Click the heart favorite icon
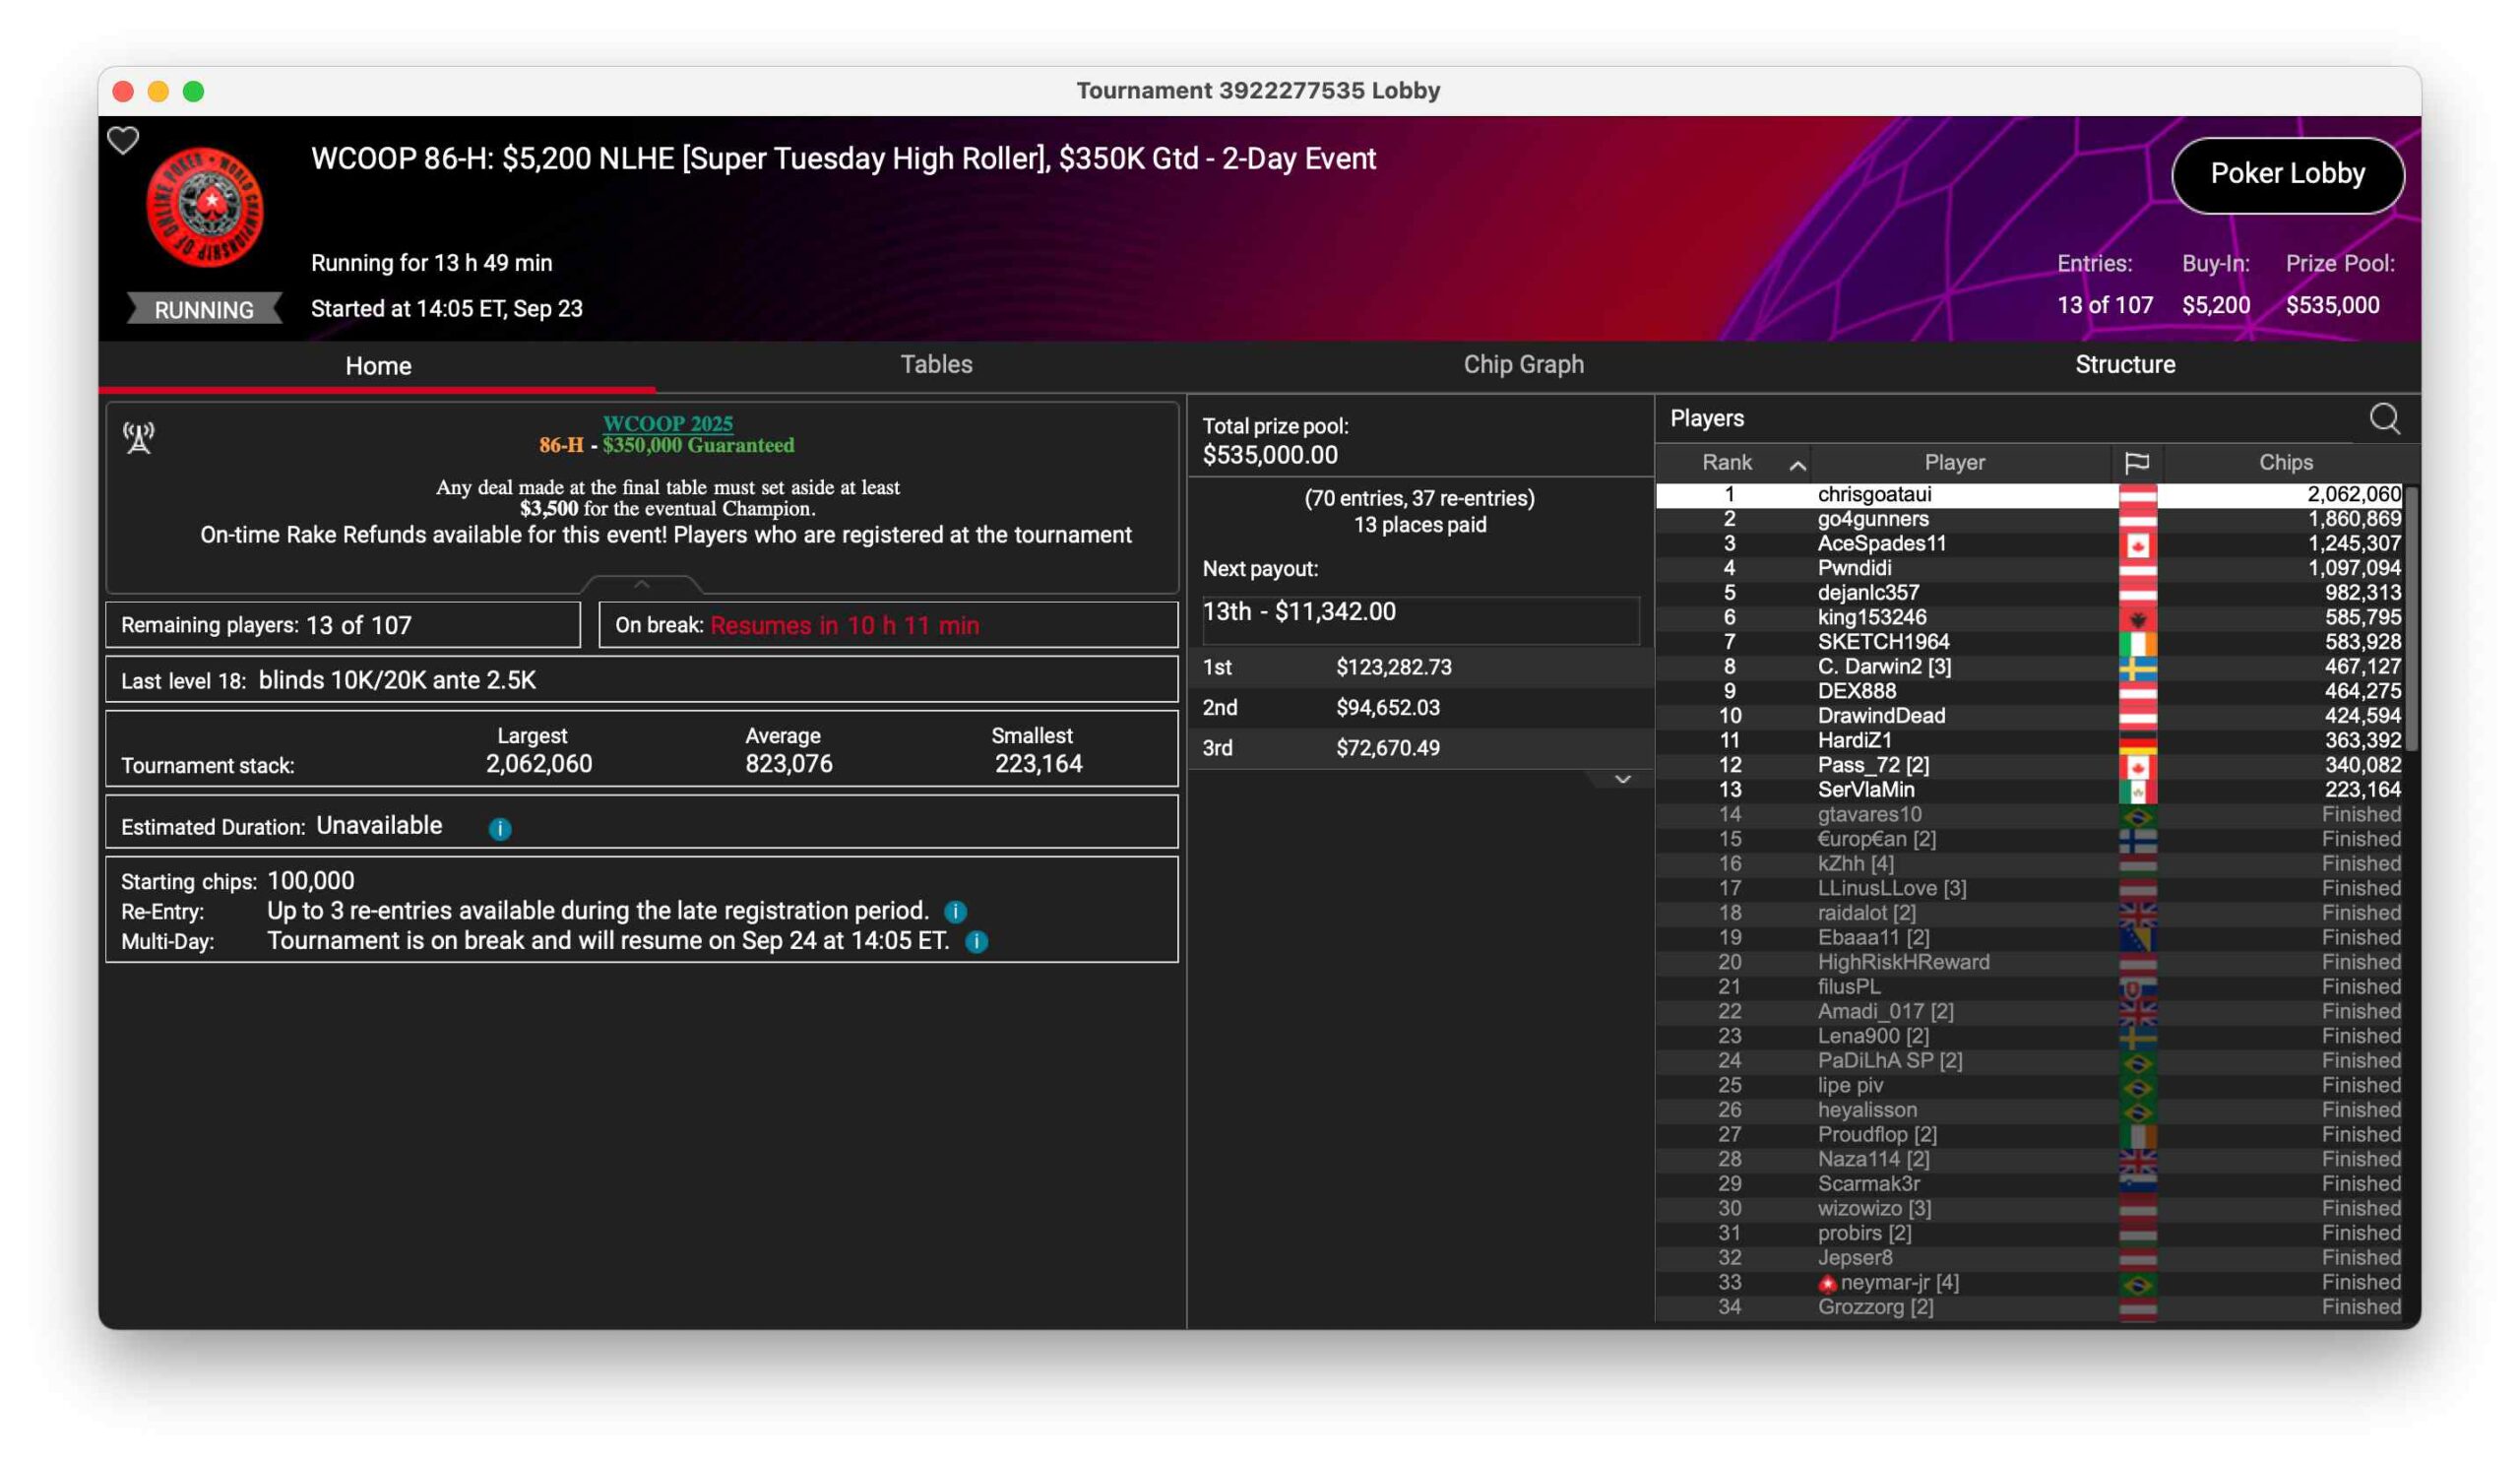 [123, 140]
